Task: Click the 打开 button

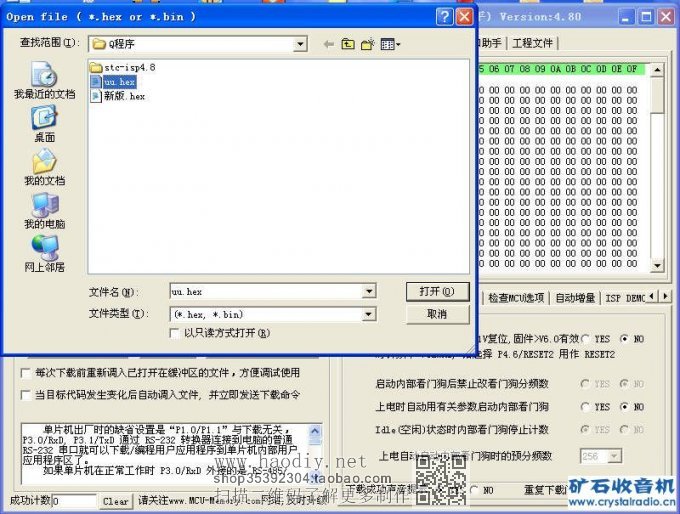Action: click(x=437, y=292)
